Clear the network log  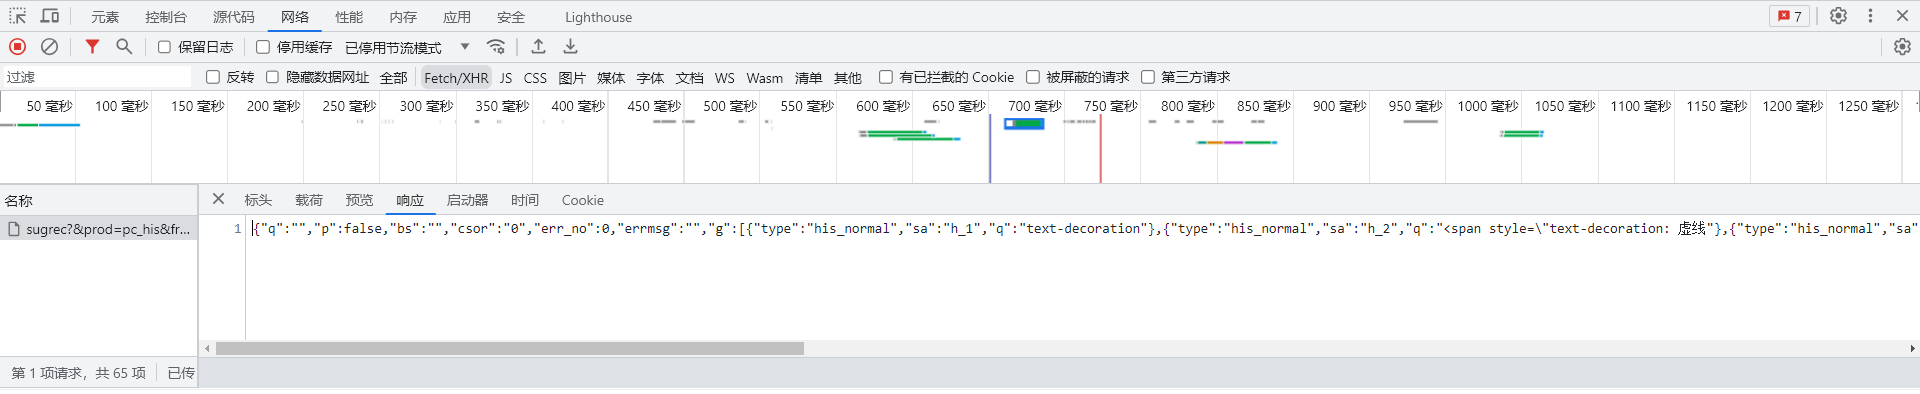[49, 47]
